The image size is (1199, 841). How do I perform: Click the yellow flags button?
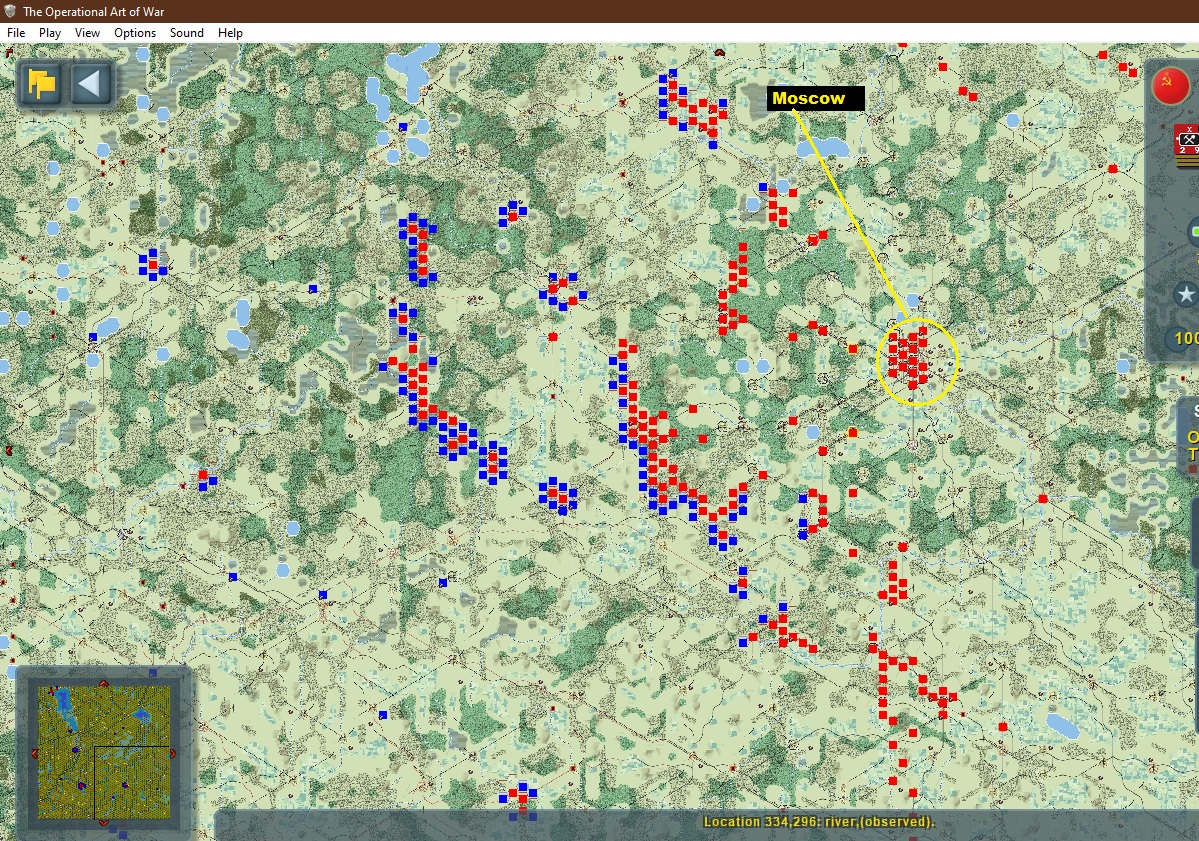(x=40, y=83)
